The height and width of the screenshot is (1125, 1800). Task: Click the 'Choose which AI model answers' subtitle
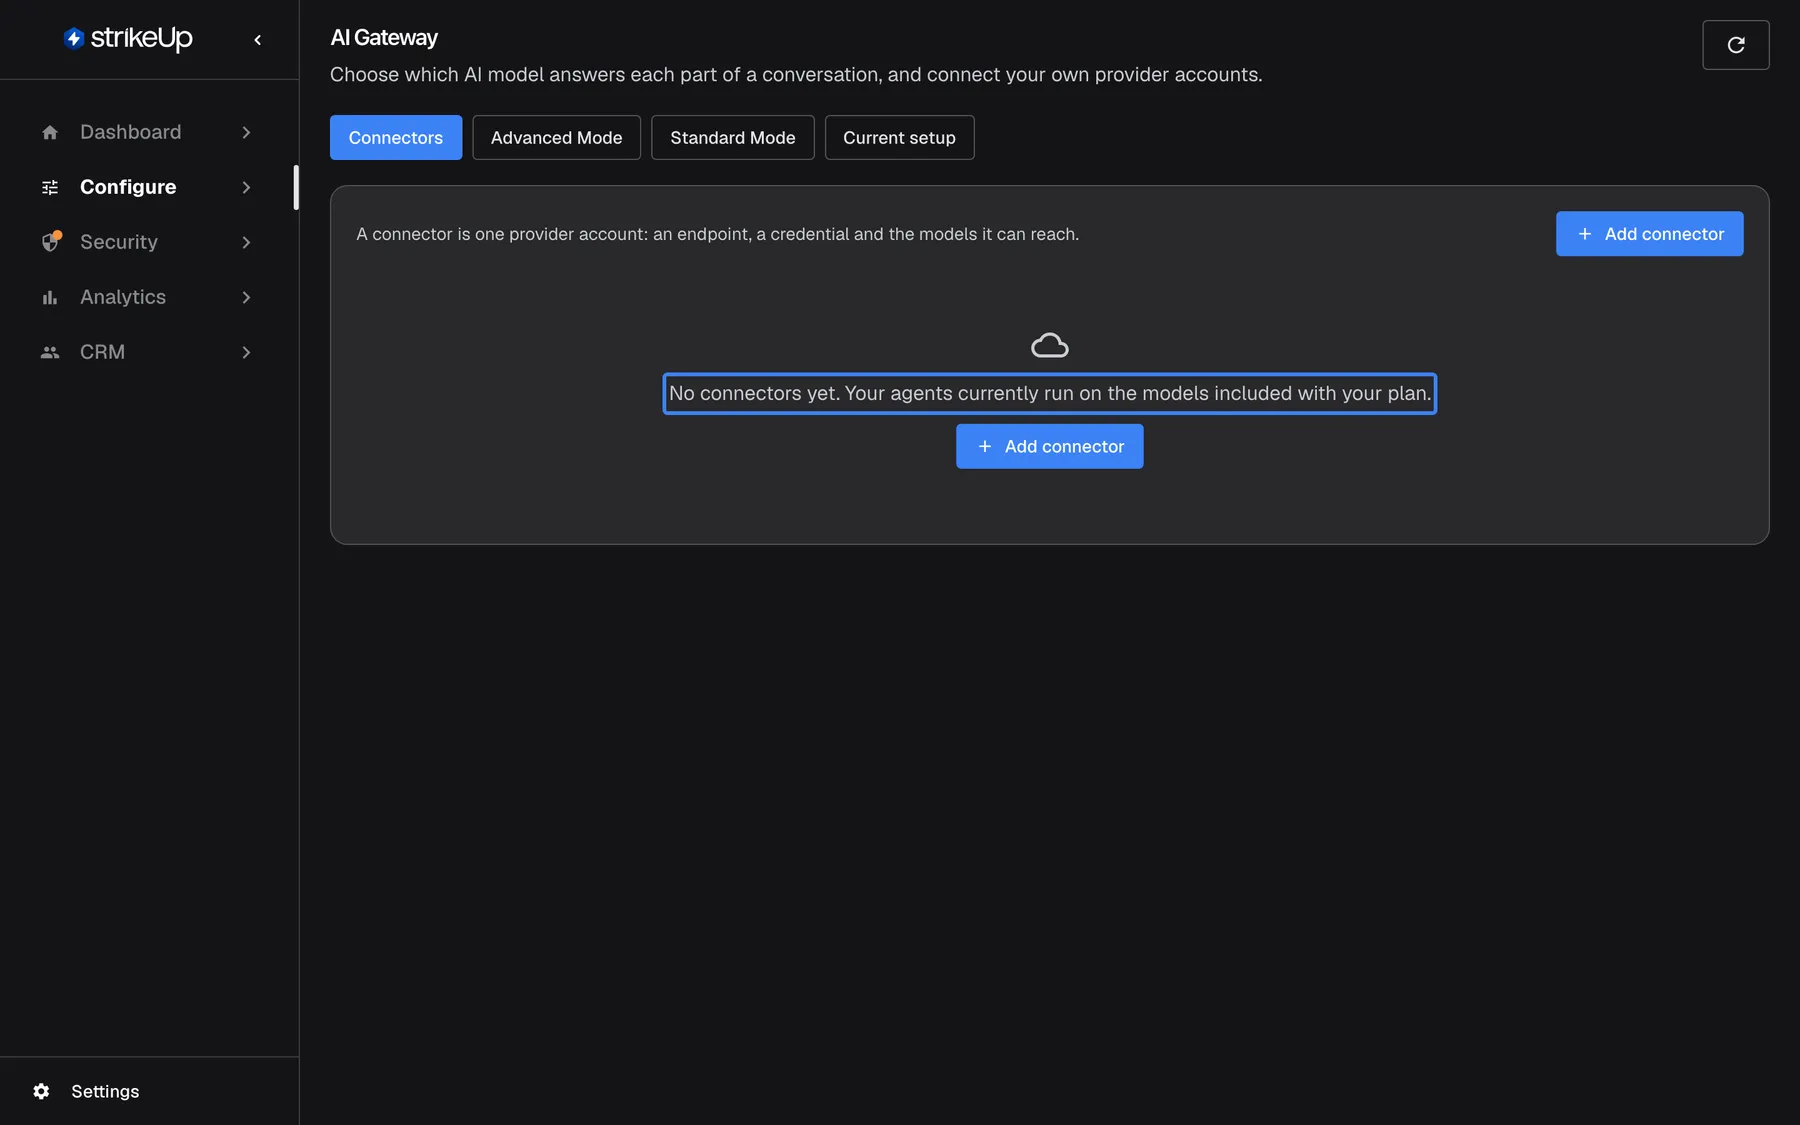click(x=796, y=75)
